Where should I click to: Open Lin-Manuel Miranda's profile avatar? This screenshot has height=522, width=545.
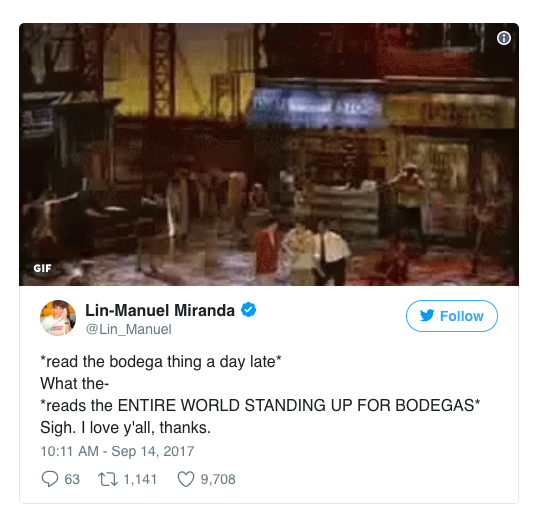pos(58,318)
